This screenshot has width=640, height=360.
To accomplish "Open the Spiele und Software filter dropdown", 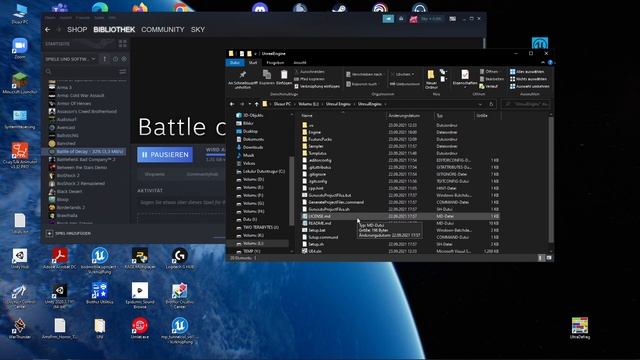I will point(70,59).
